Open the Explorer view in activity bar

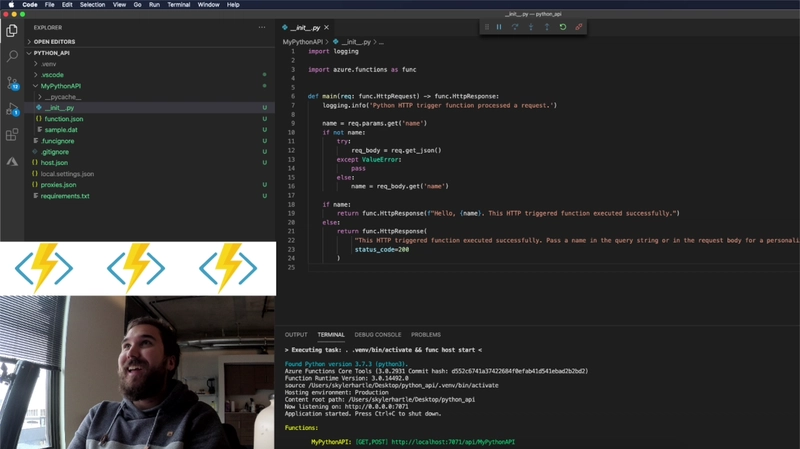click(x=12, y=31)
